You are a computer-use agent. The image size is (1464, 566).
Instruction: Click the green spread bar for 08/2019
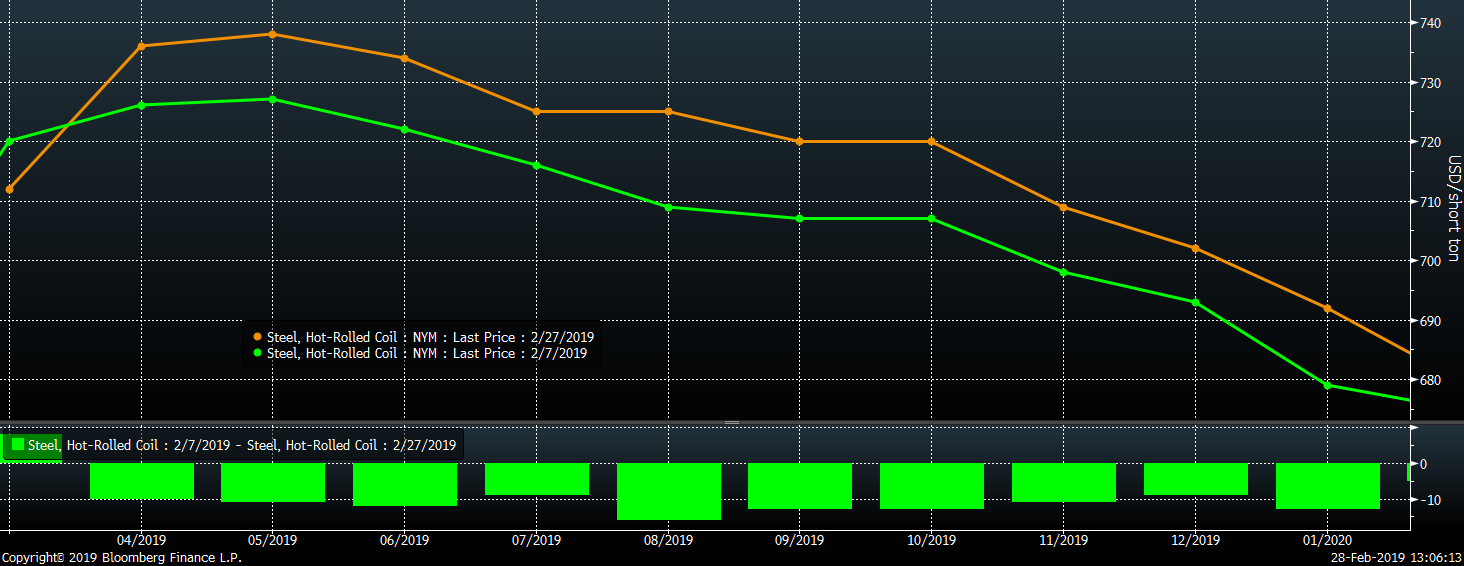(x=668, y=491)
